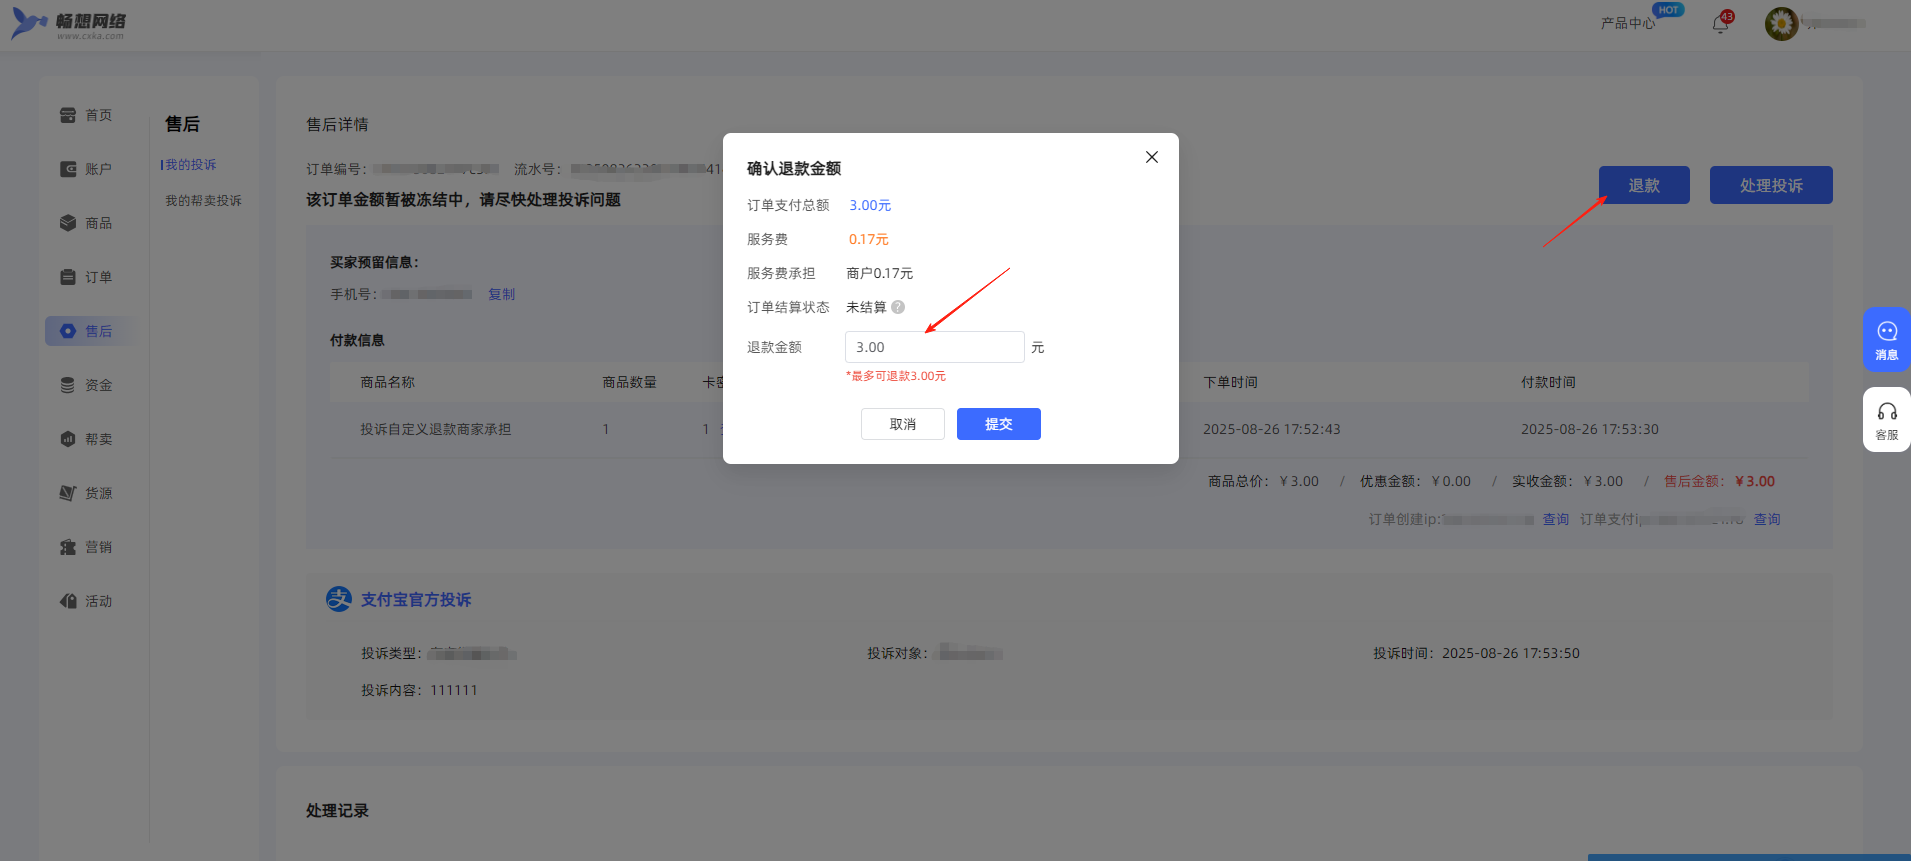Viewport: 1911px width, 861px height.
Task: Open the 我的帮卖投诉 submenu item
Action: click(203, 201)
